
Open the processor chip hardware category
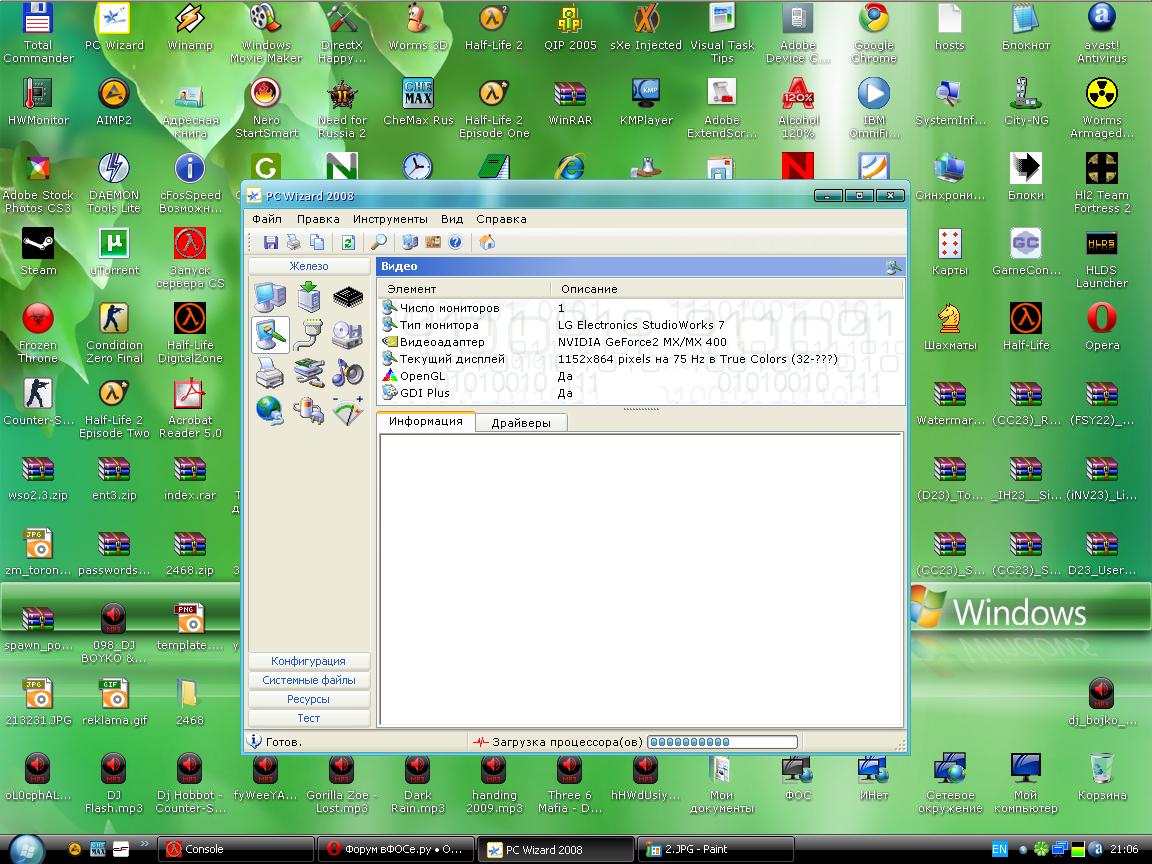[x=347, y=297]
